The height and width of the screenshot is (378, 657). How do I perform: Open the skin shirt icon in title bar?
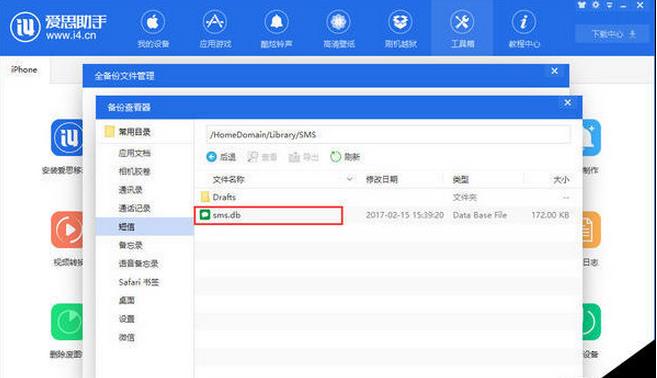tap(581, 5)
